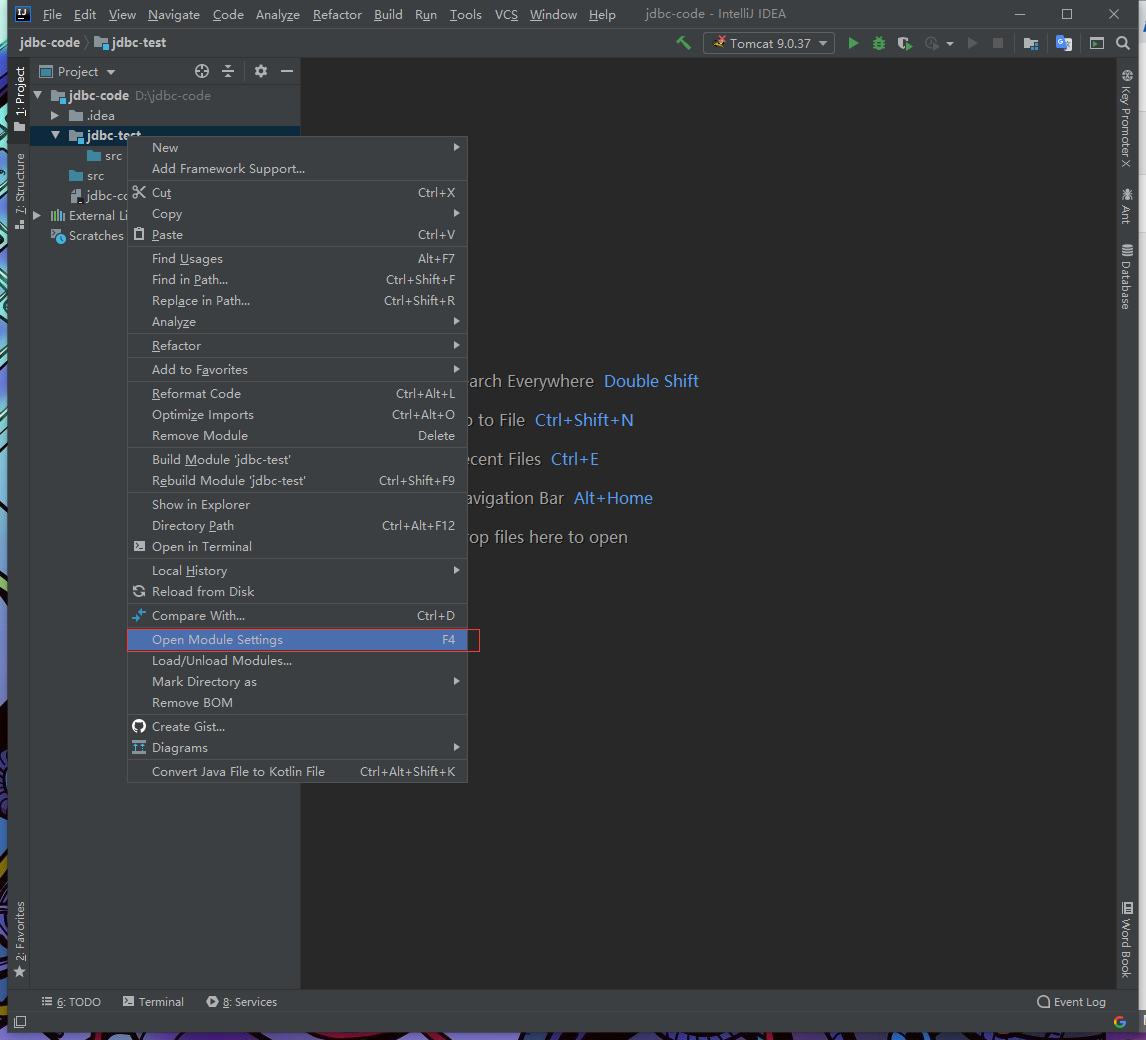The height and width of the screenshot is (1040, 1146).
Task: Open the Project side tab
Action: point(20,99)
